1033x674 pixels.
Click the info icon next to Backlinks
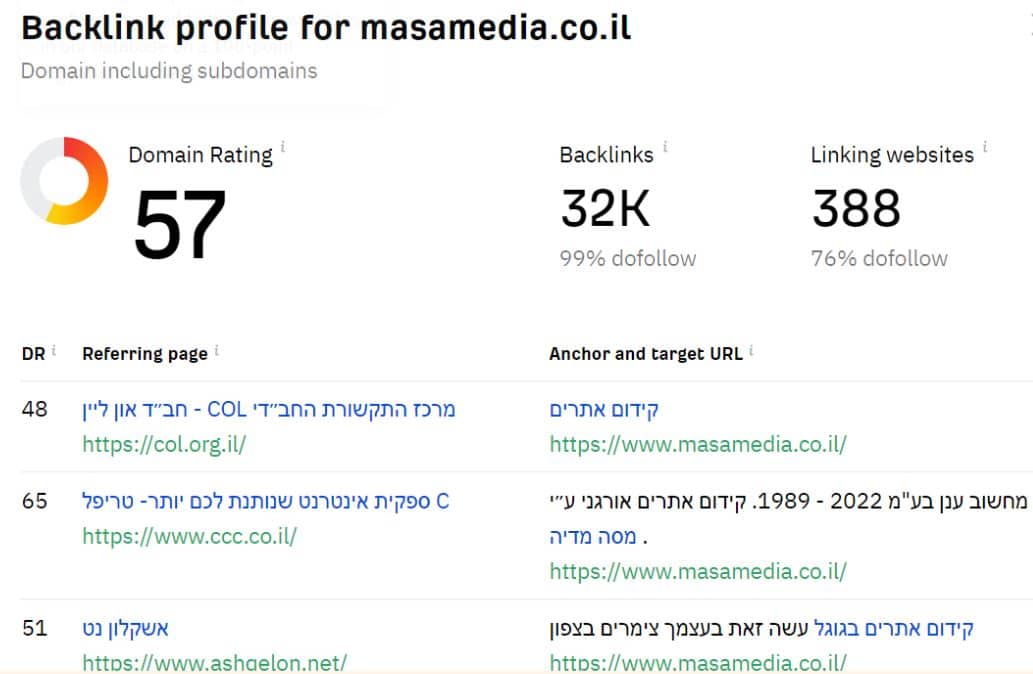665,148
